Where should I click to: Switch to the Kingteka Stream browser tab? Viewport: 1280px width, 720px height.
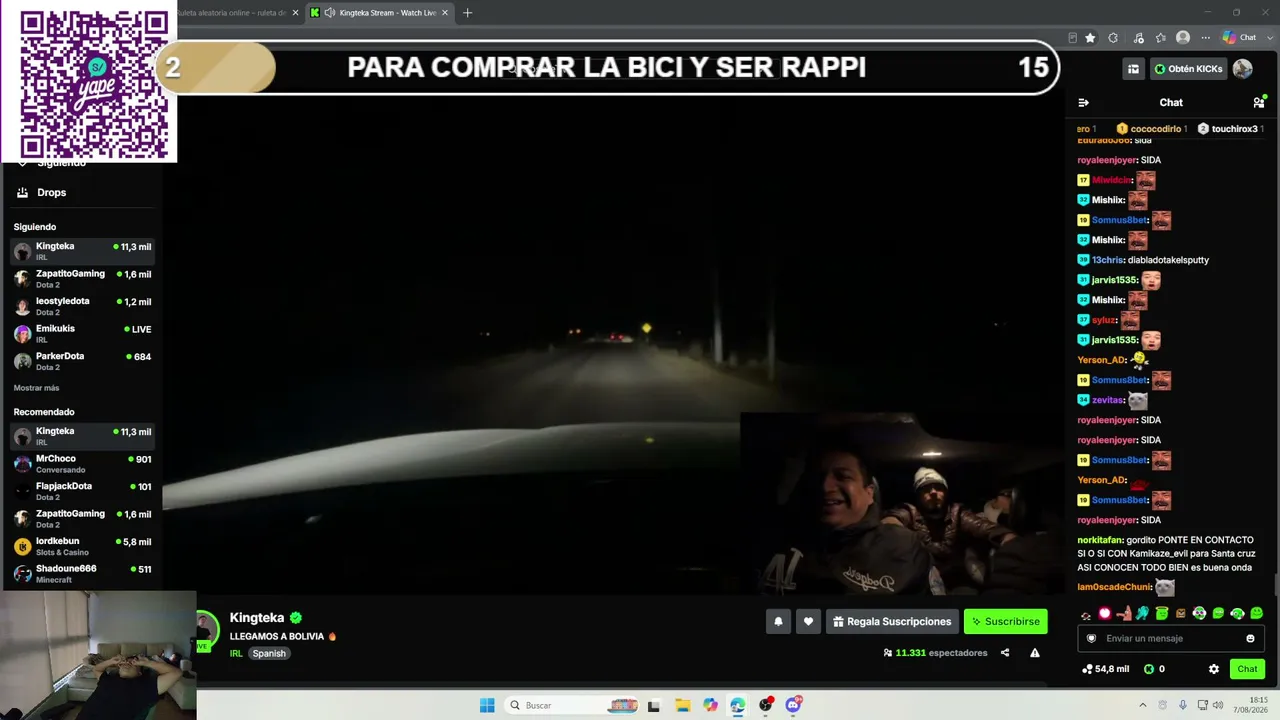(380, 13)
